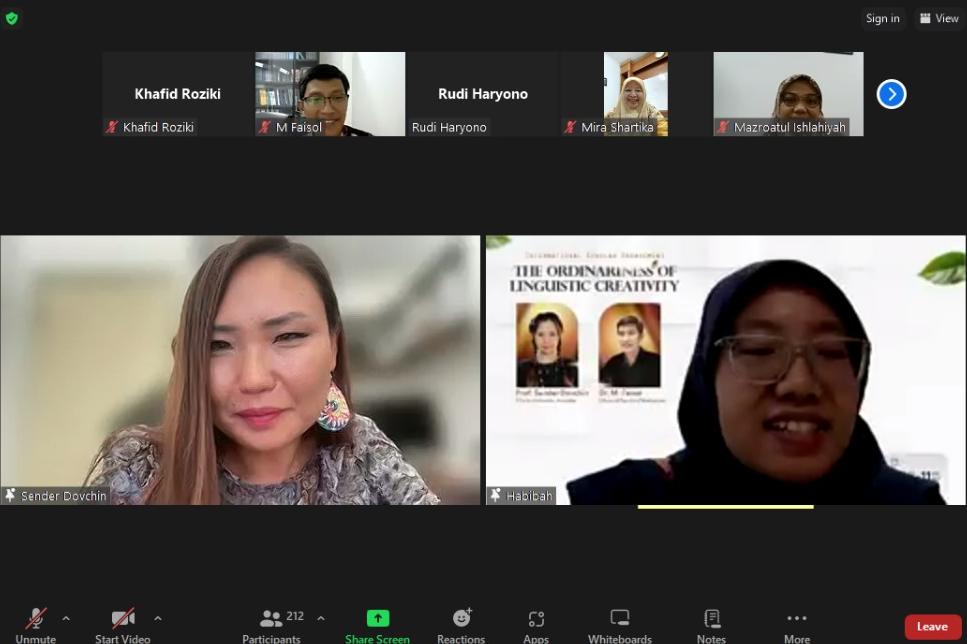The height and width of the screenshot is (644, 967).
Task: Unmute the microphone
Action: [36, 619]
